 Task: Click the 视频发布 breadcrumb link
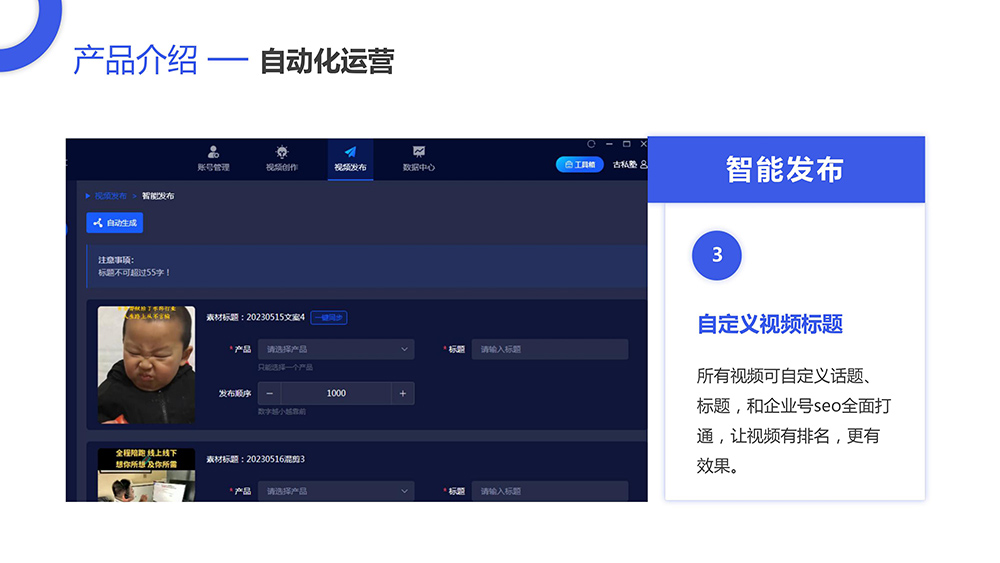pos(110,196)
